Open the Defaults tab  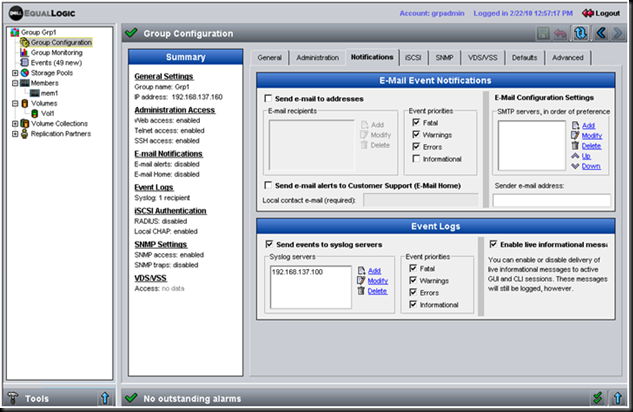524,58
